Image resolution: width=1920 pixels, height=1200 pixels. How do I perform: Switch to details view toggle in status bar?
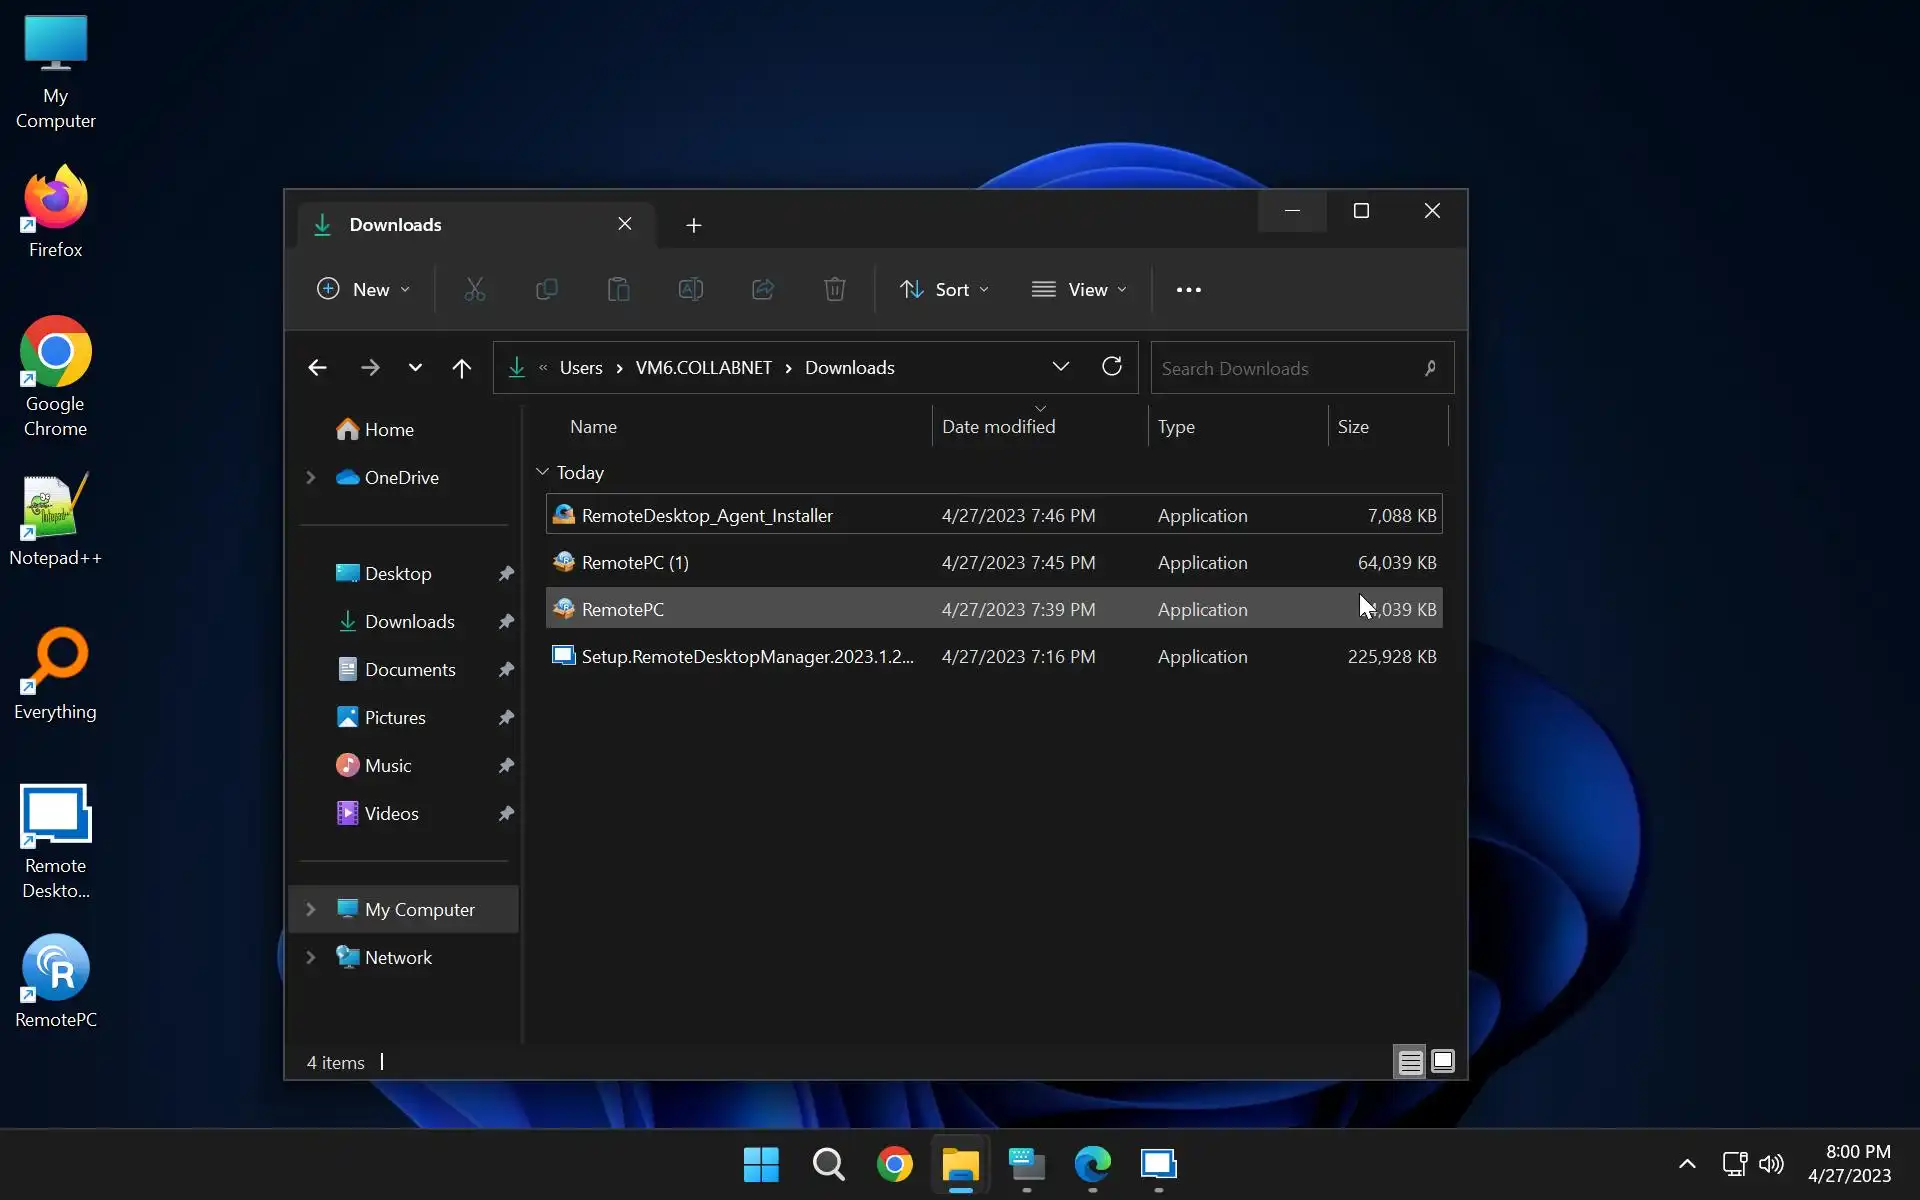point(1410,1061)
